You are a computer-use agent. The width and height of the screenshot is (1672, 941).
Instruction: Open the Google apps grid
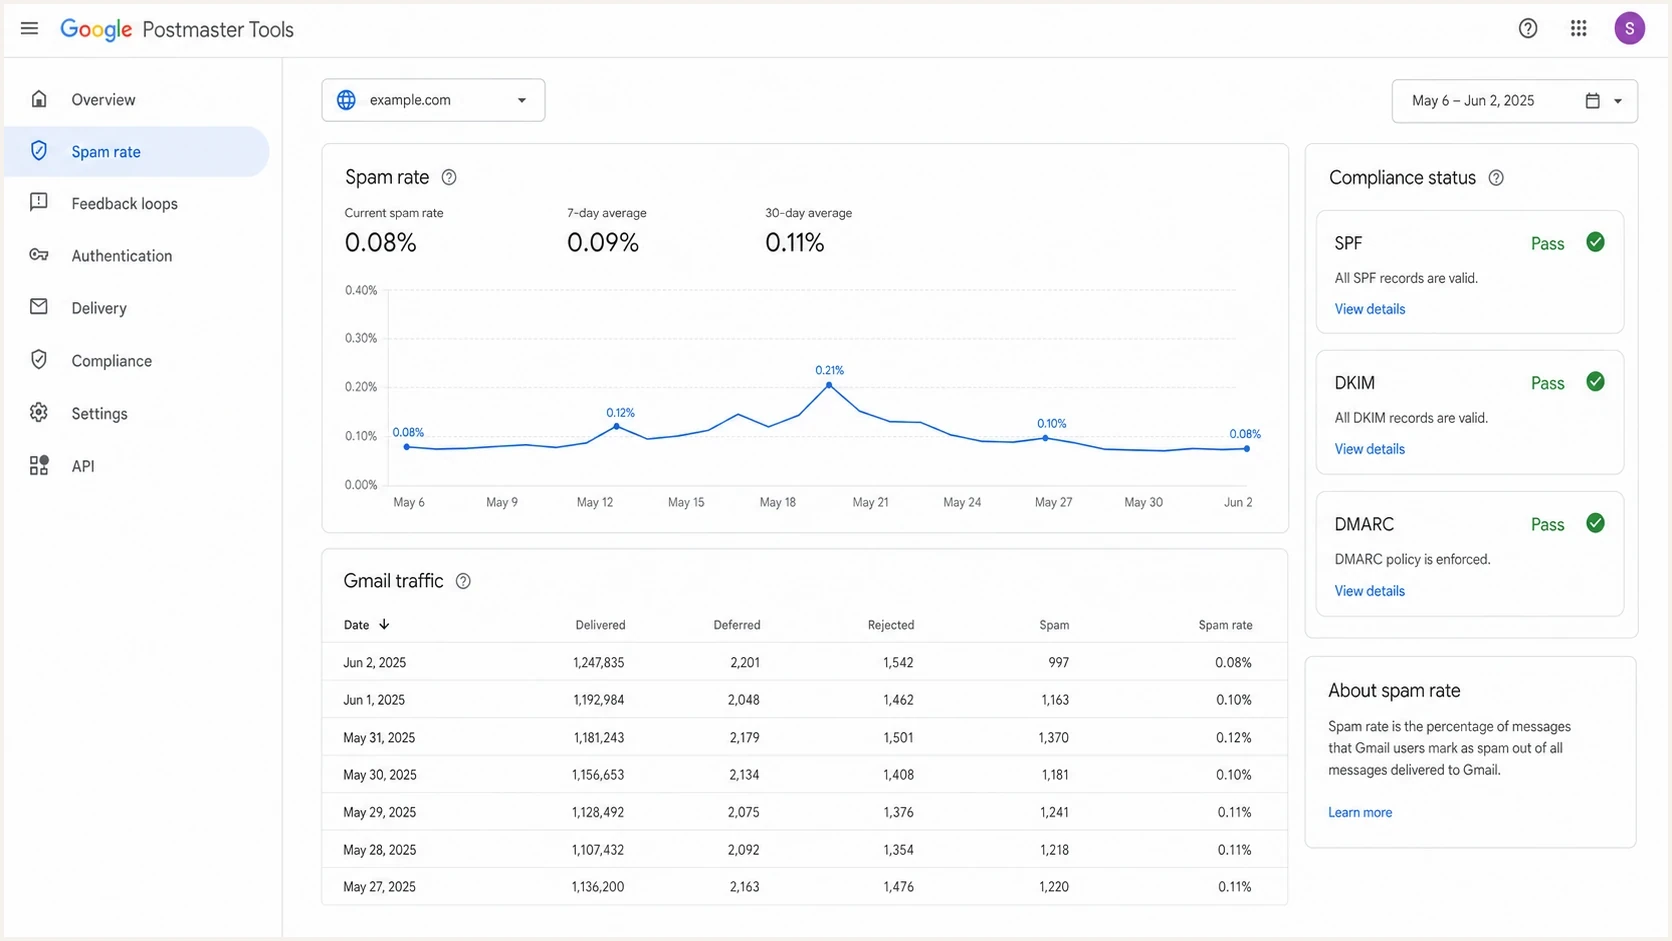click(x=1578, y=28)
